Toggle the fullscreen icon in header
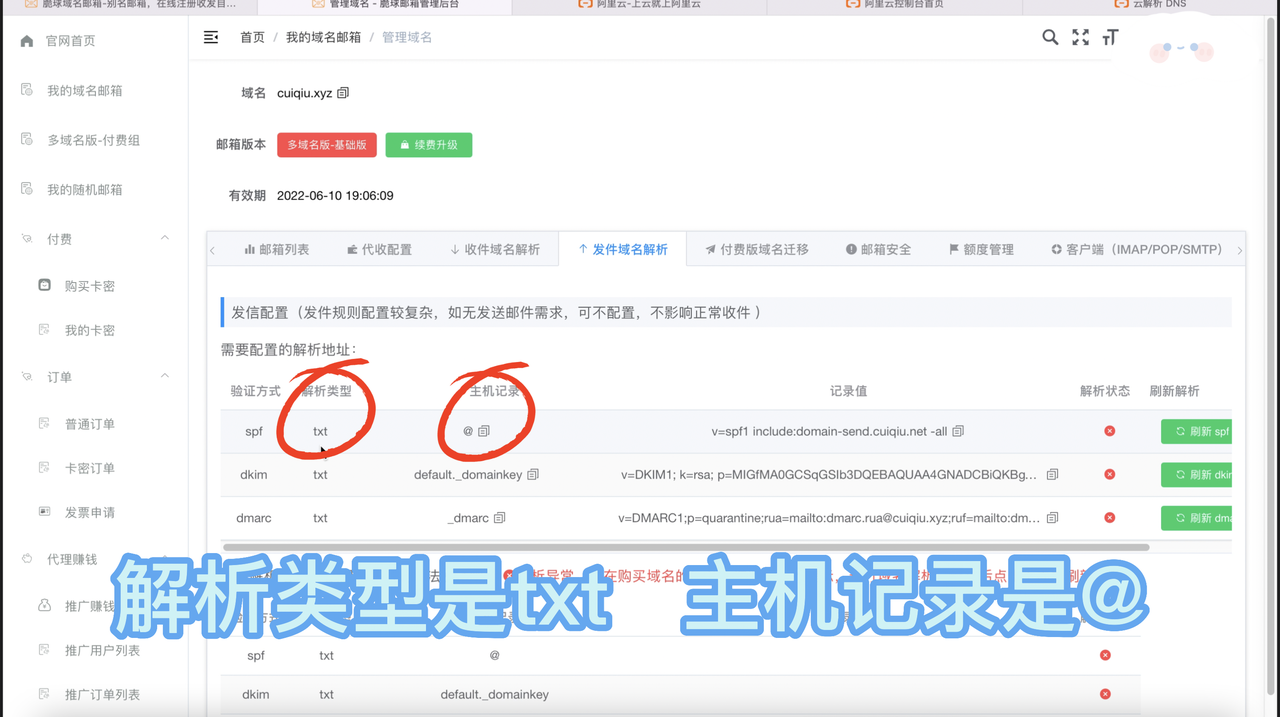This screenshot has width=1280, height=717. [1081, 37]
